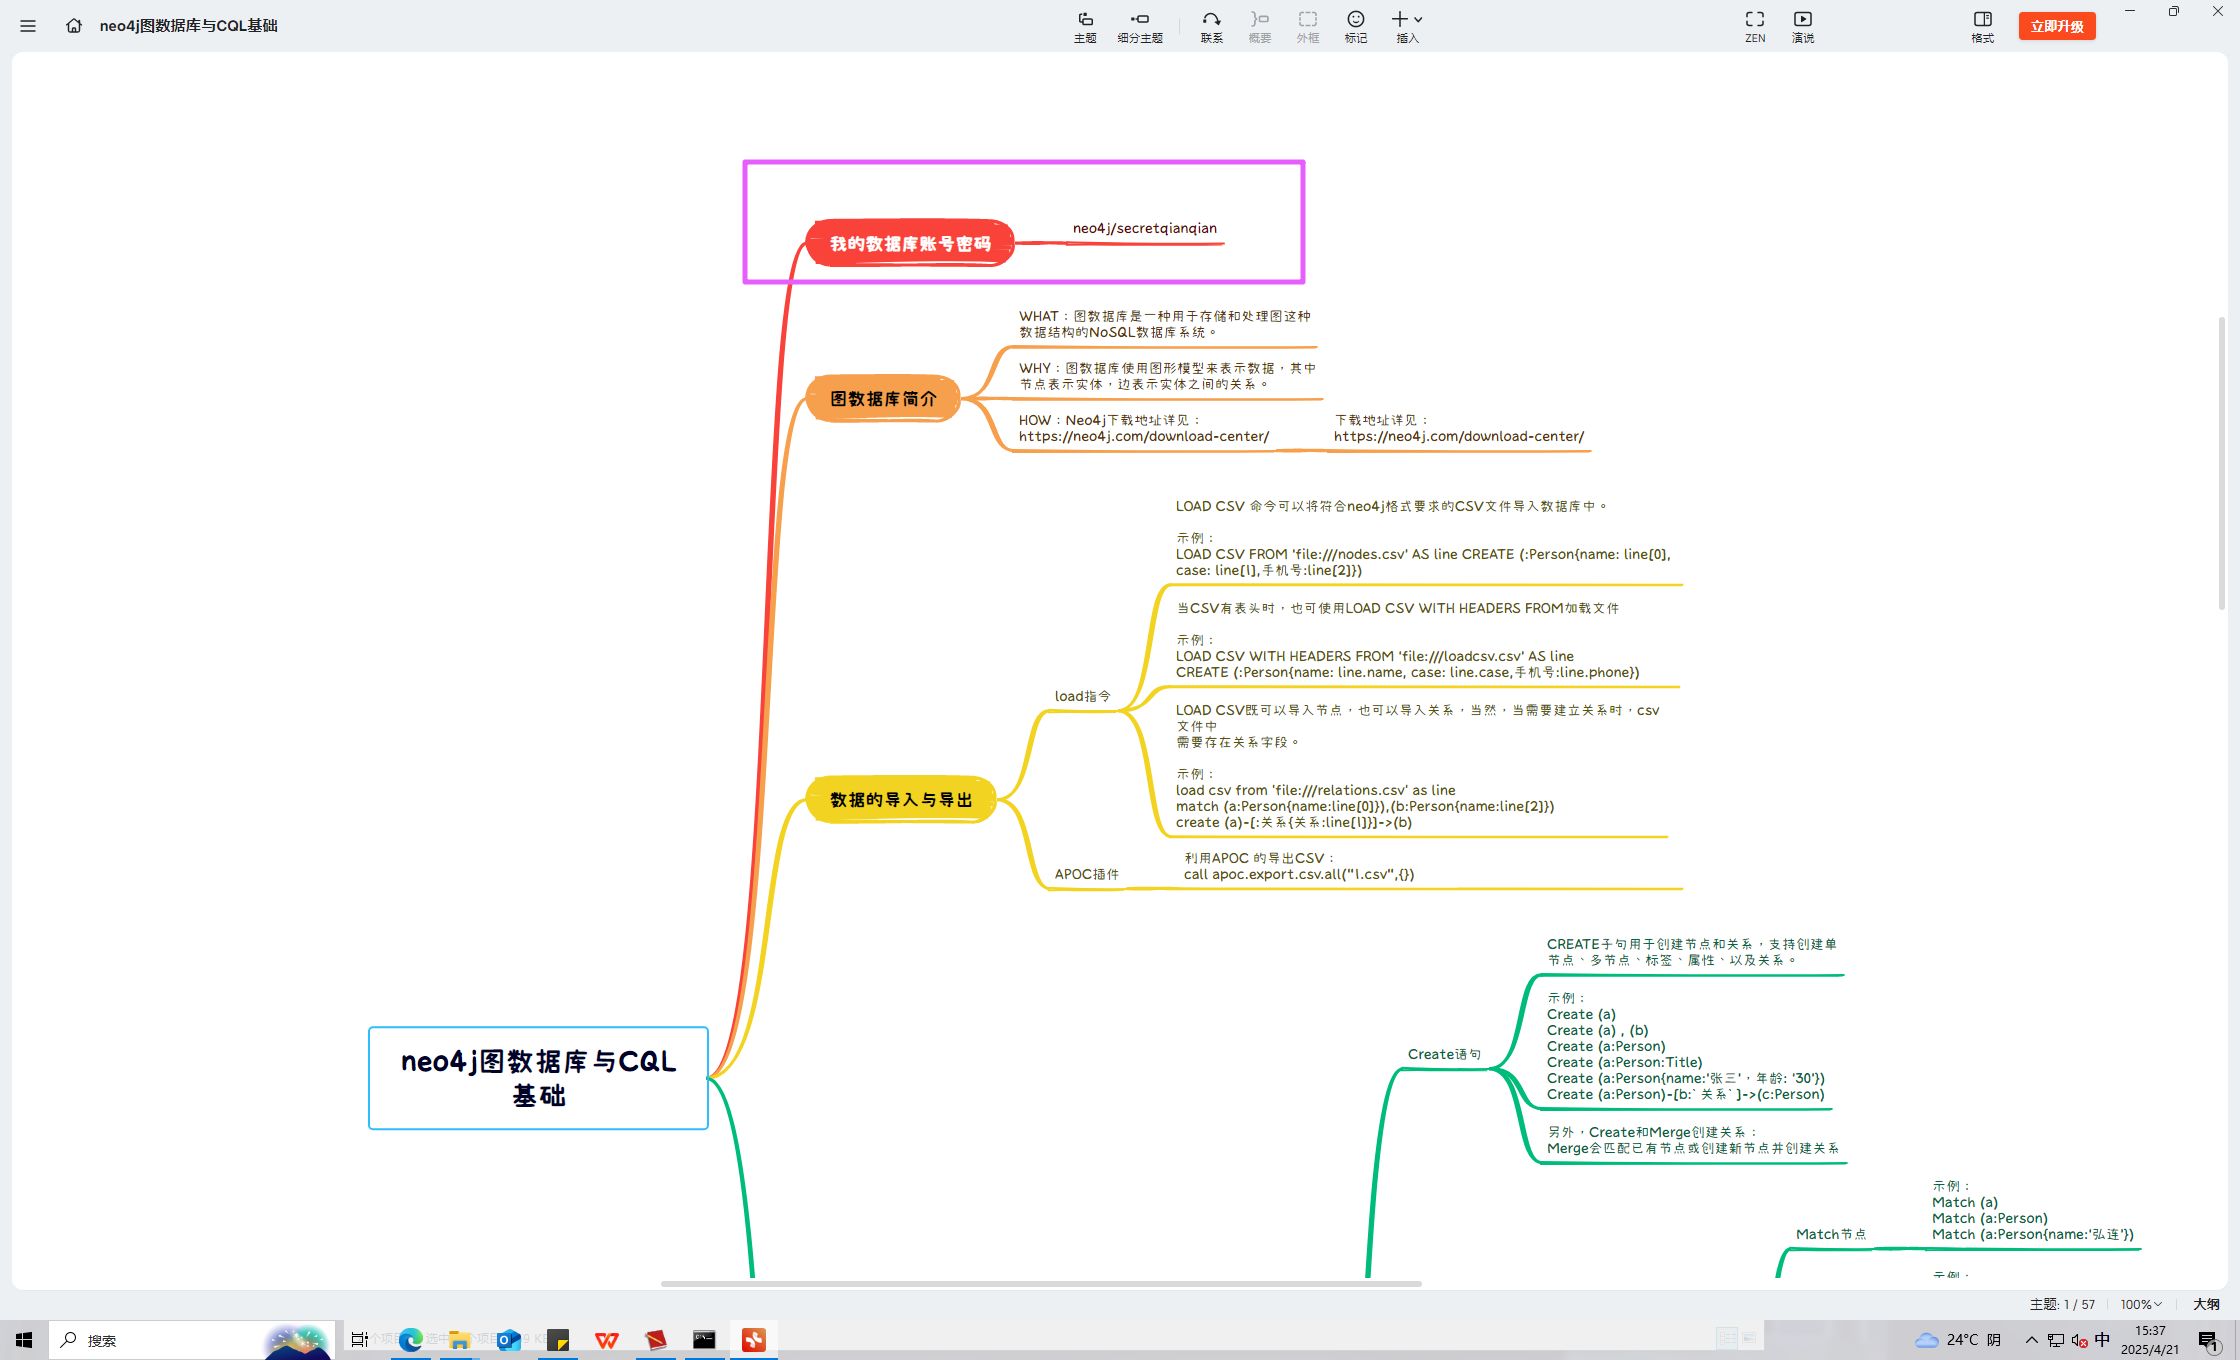This screenshot has height=1360, width=2240.
Task: Click the network tray icon
Action: pyautogui.click(x=2056, y=1340)
